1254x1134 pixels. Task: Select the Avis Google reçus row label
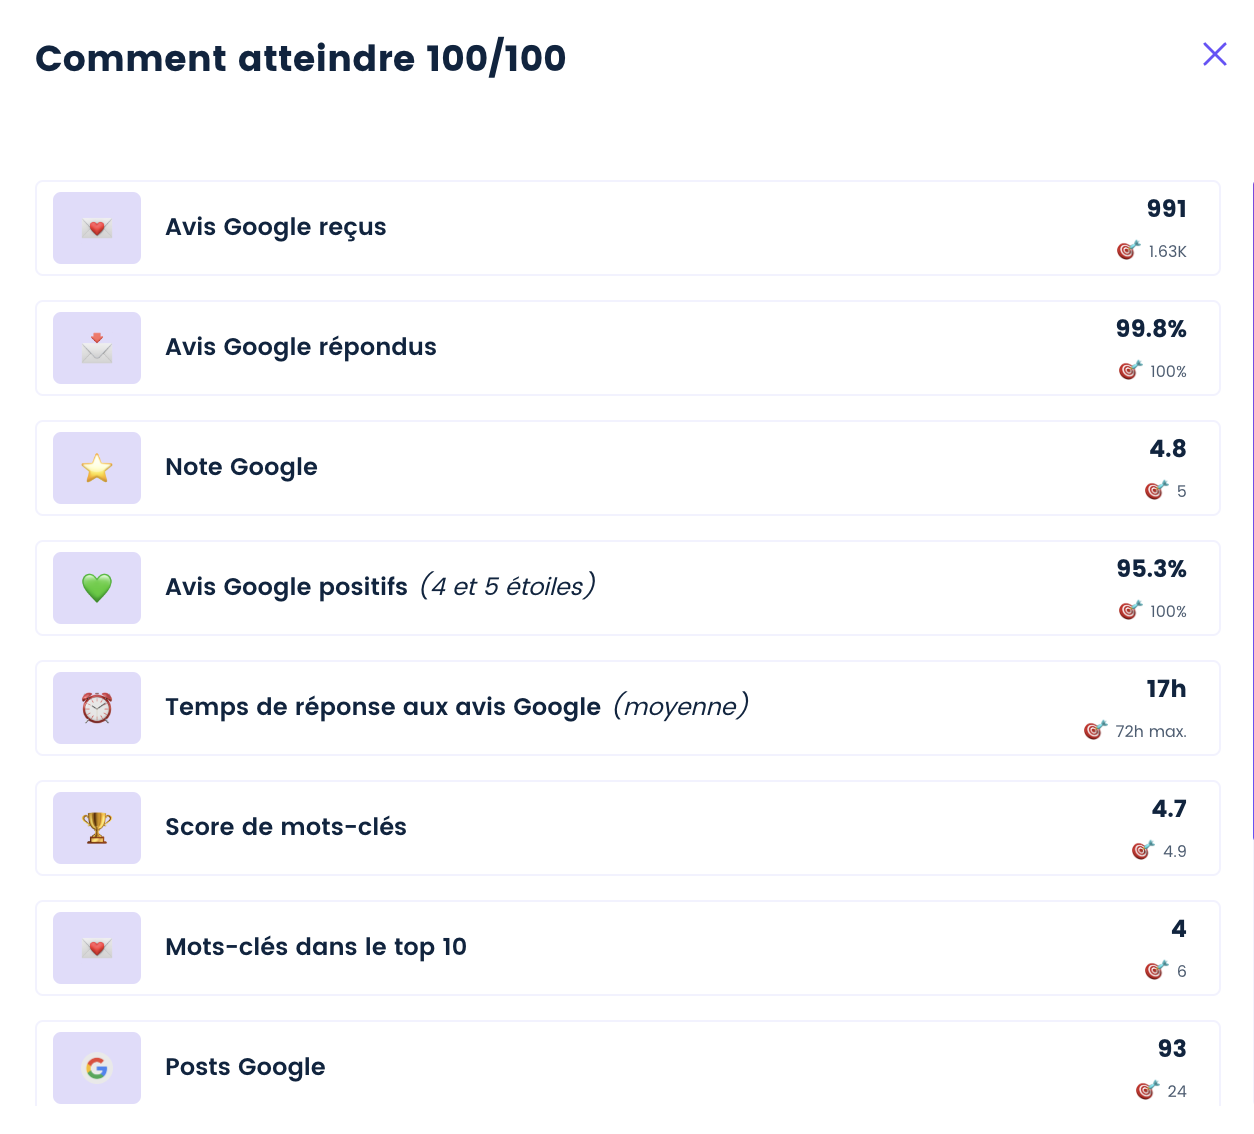click(x=276, y=227)
